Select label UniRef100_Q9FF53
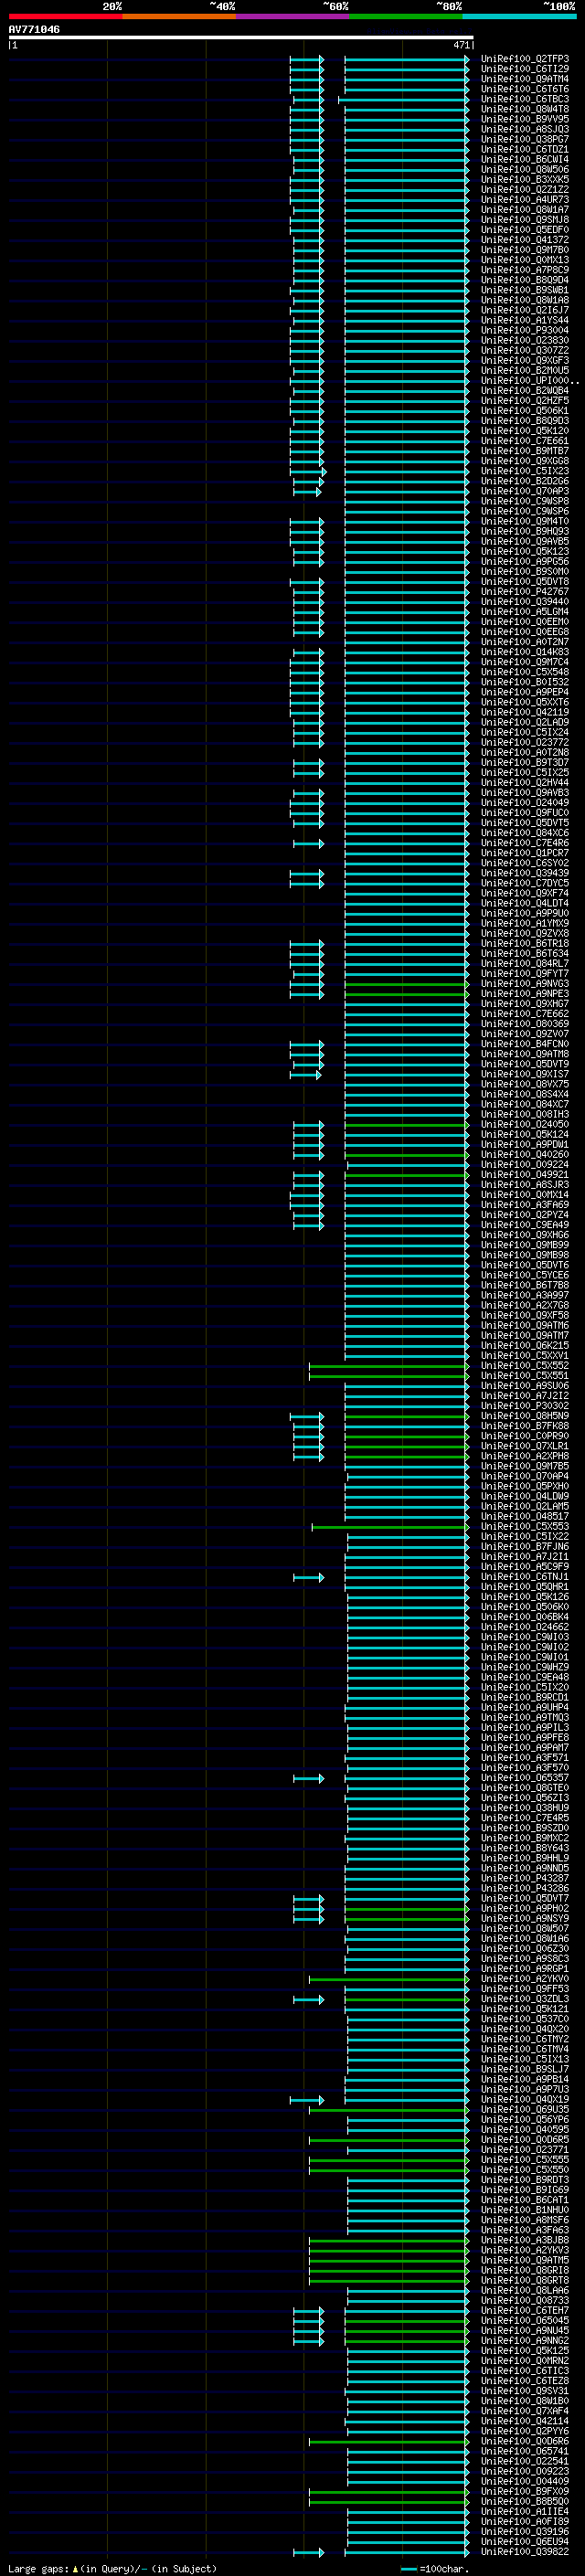Screen dimensions: 585x2576 click(x=524, y=1988)
